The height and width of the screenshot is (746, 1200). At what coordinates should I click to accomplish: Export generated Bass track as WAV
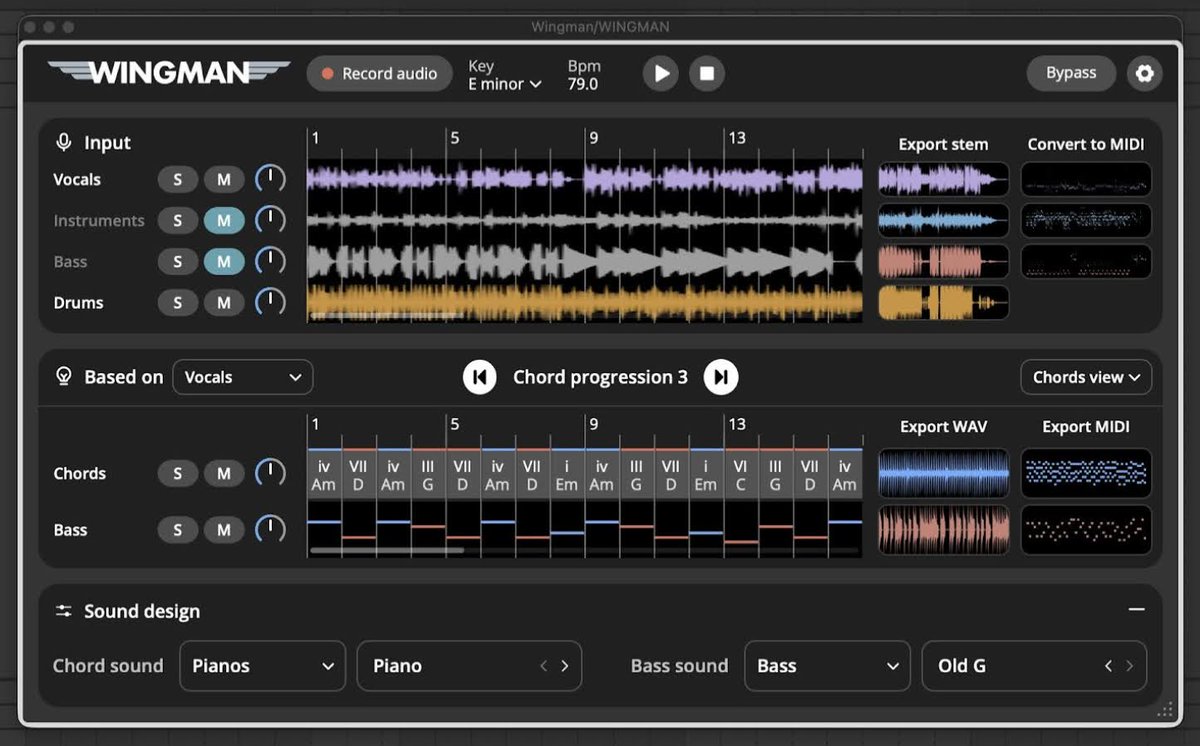click(943, 530)
